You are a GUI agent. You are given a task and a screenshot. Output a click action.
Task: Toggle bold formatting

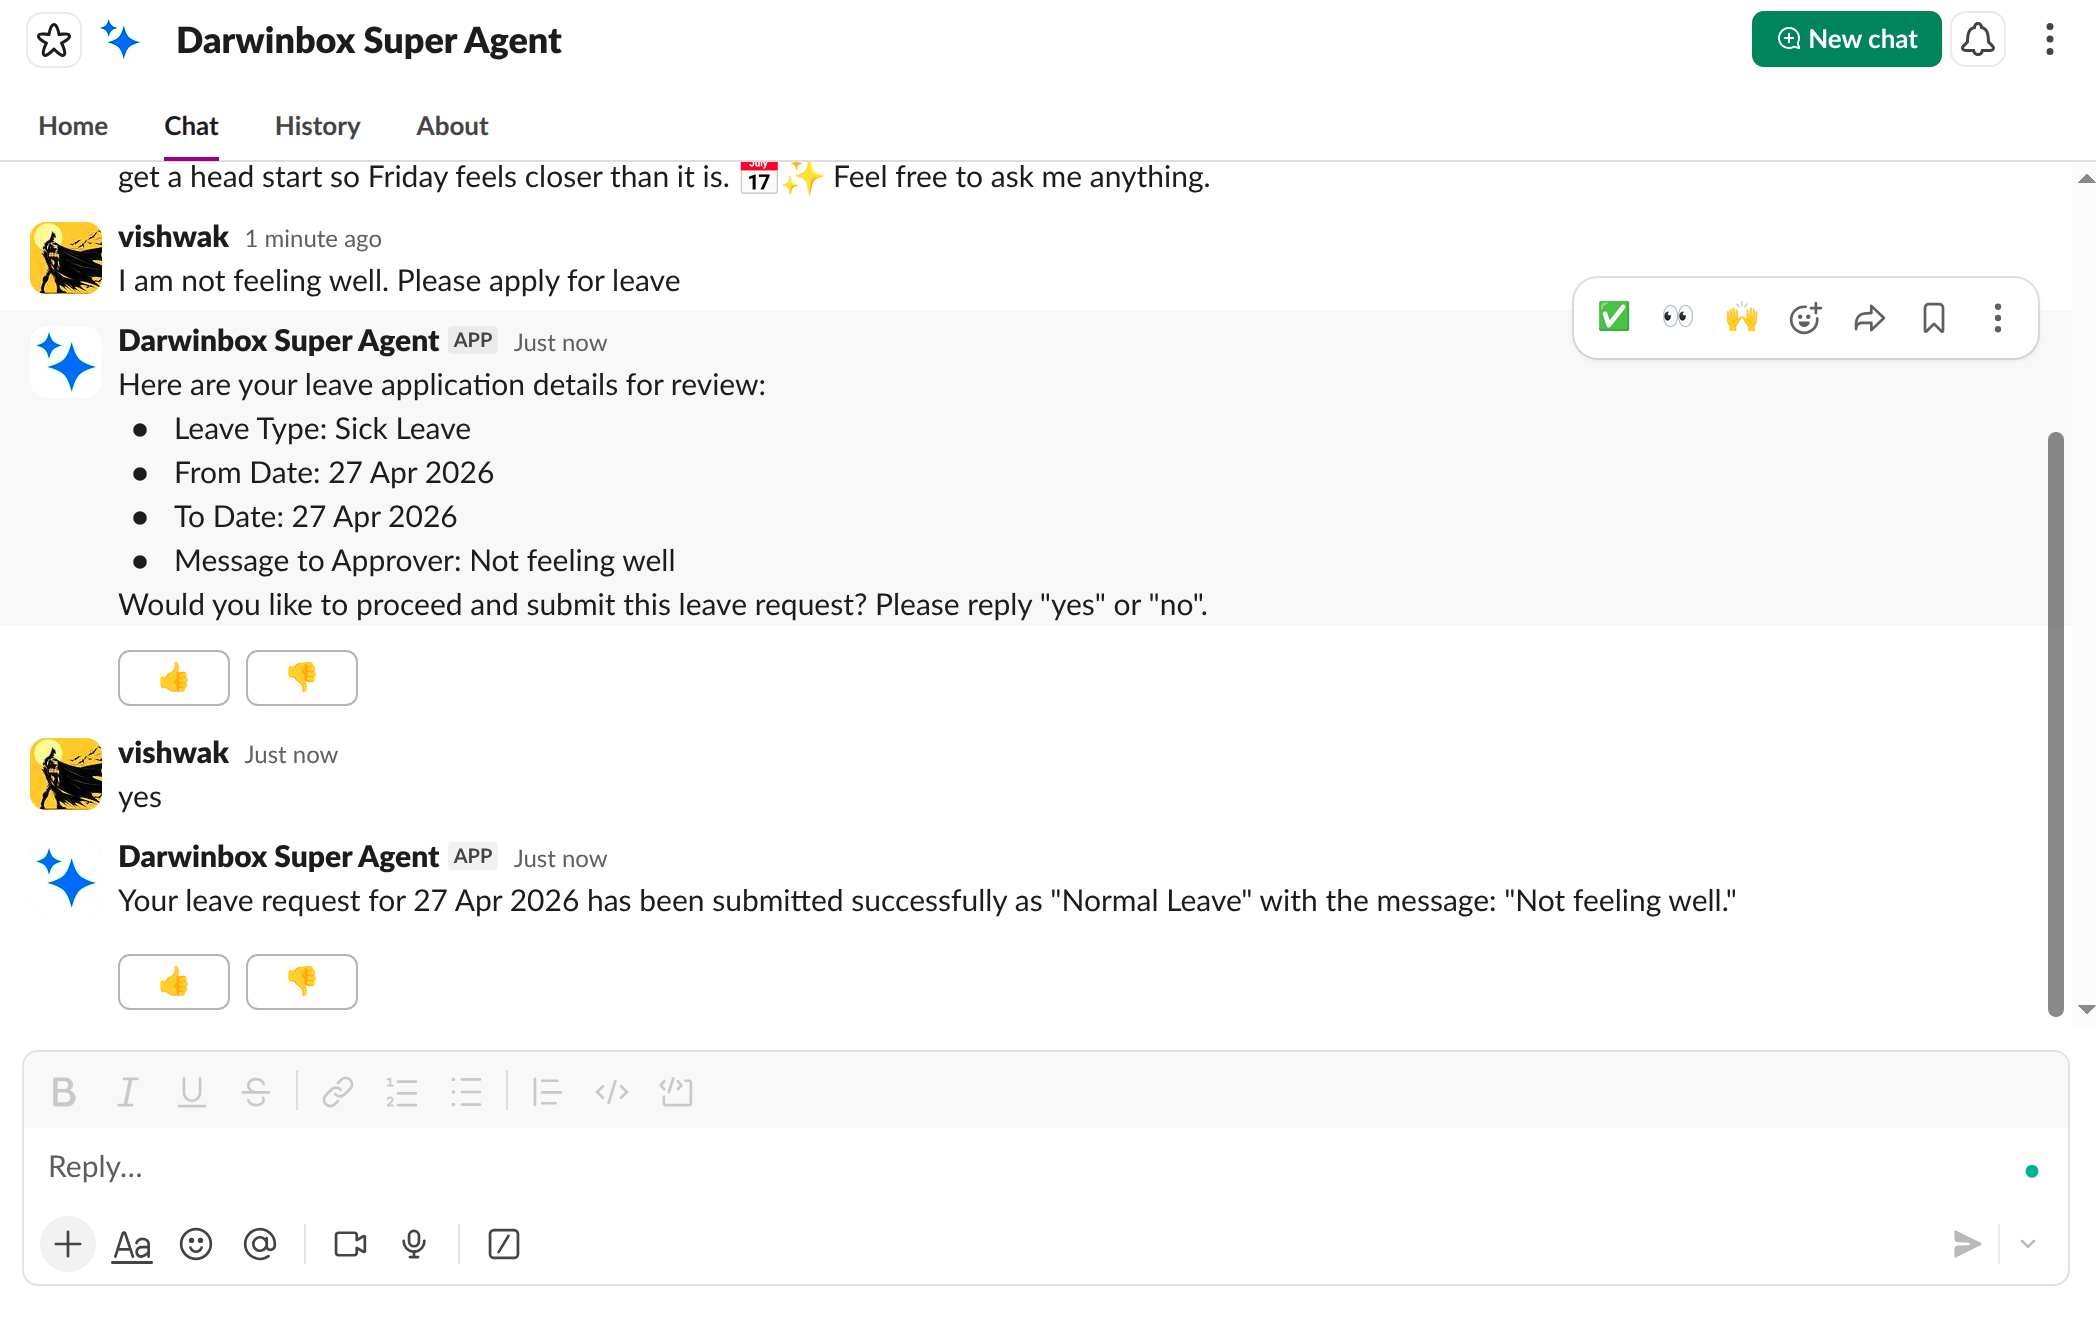tap(64, 1092)
